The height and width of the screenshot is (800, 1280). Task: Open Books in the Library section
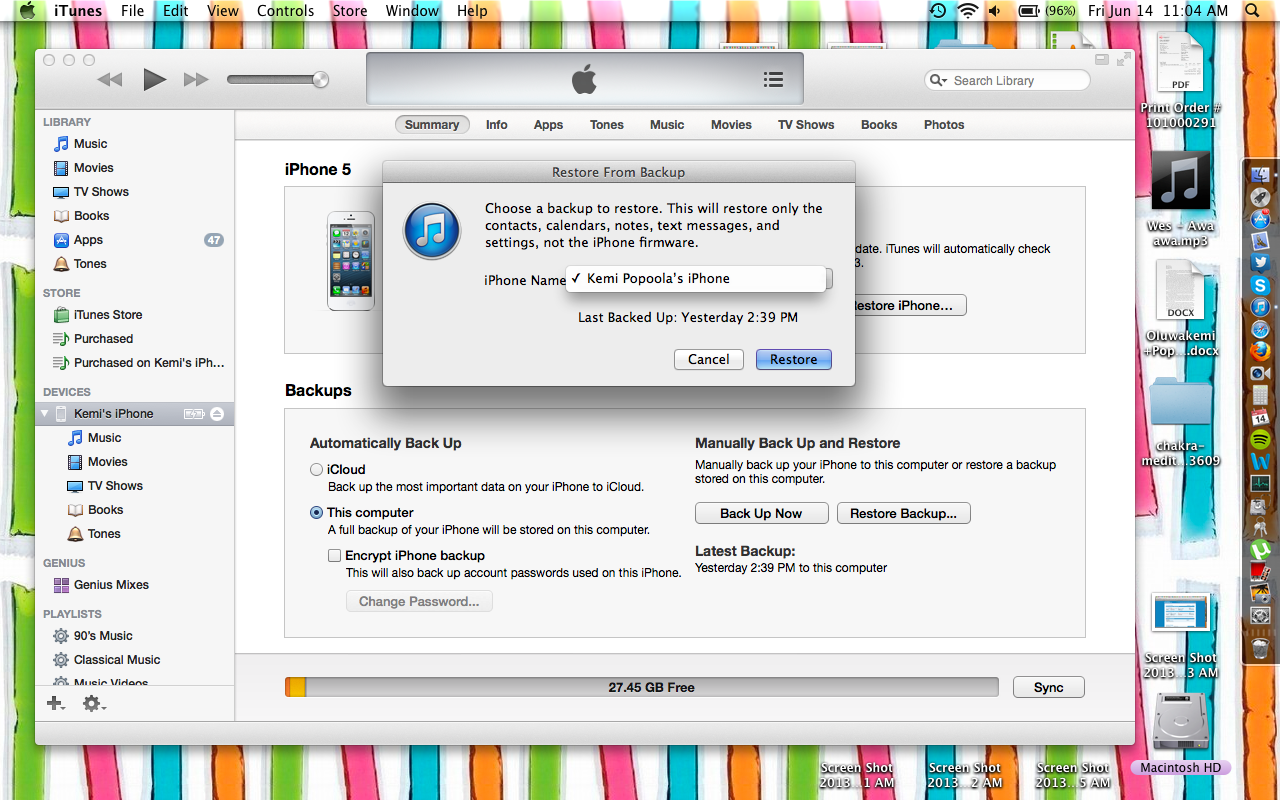(x=91, y=216)
